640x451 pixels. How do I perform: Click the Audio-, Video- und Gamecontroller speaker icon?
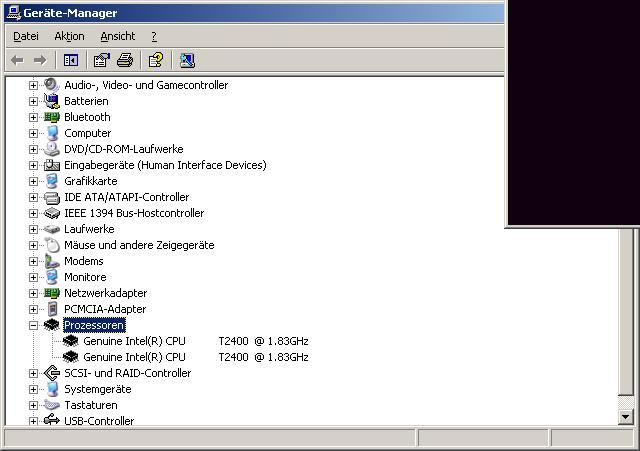pos(52,85)
